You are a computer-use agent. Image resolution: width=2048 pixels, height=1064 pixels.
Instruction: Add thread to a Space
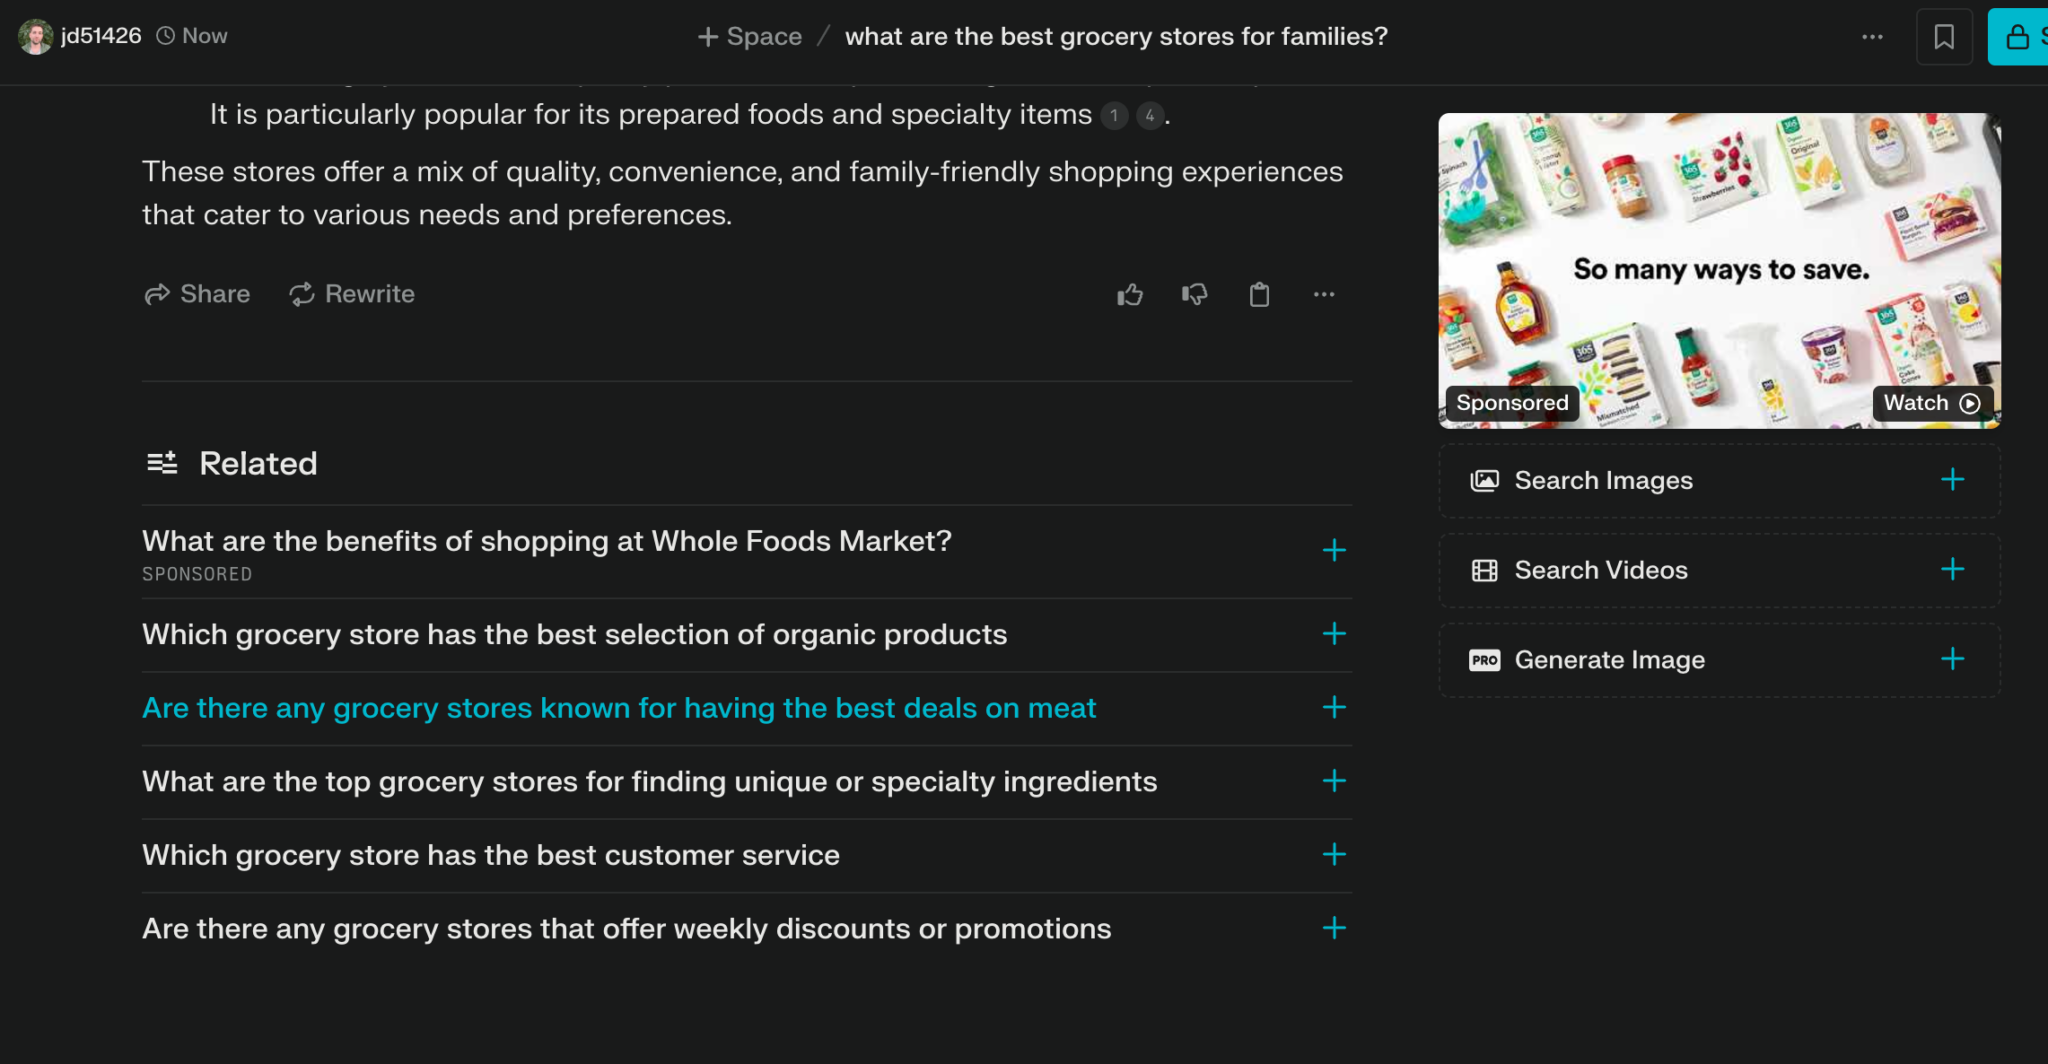click(750, 37)
